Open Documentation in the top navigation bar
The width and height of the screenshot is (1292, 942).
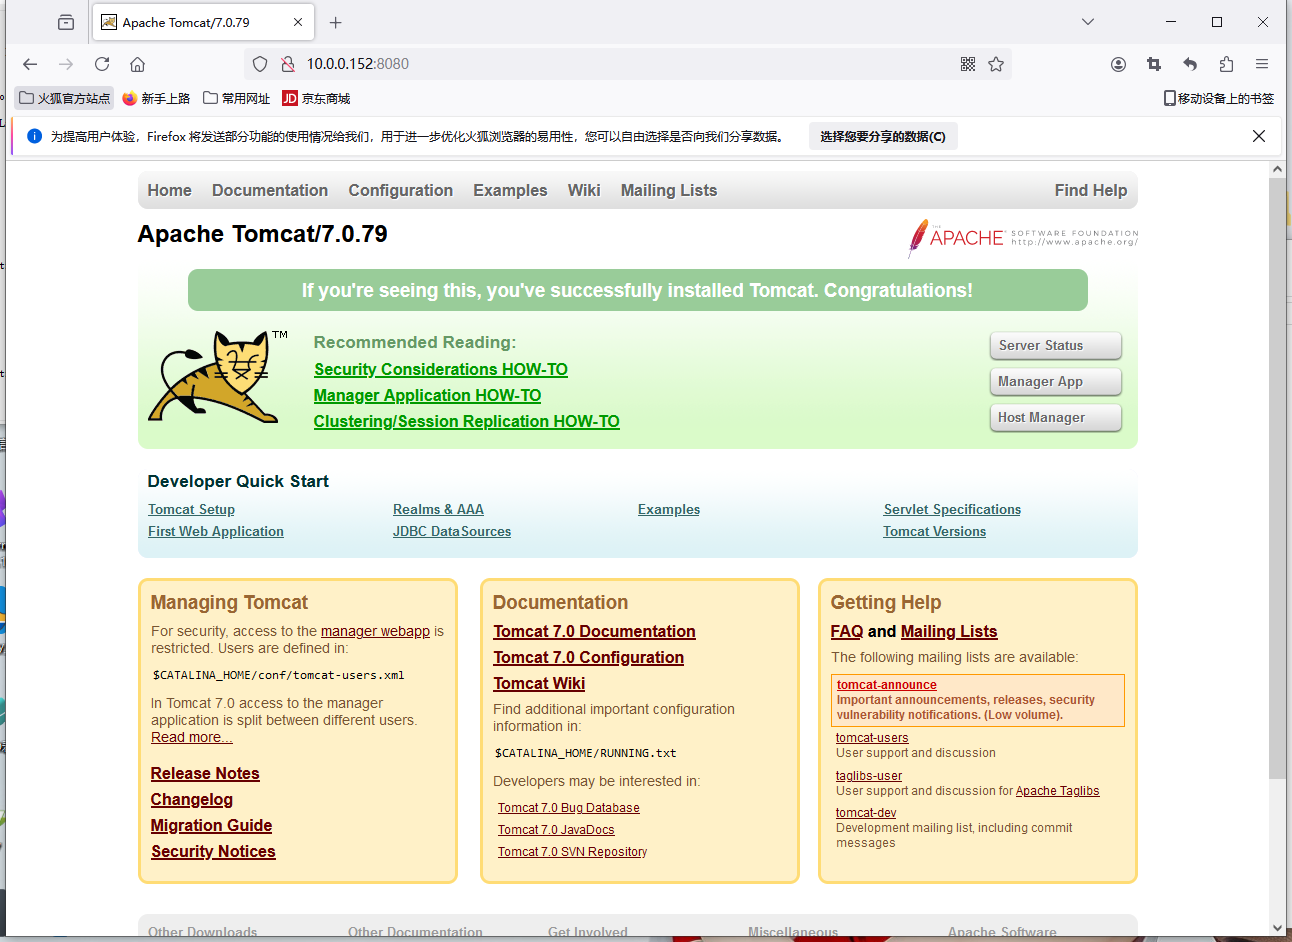pos(270,190)
